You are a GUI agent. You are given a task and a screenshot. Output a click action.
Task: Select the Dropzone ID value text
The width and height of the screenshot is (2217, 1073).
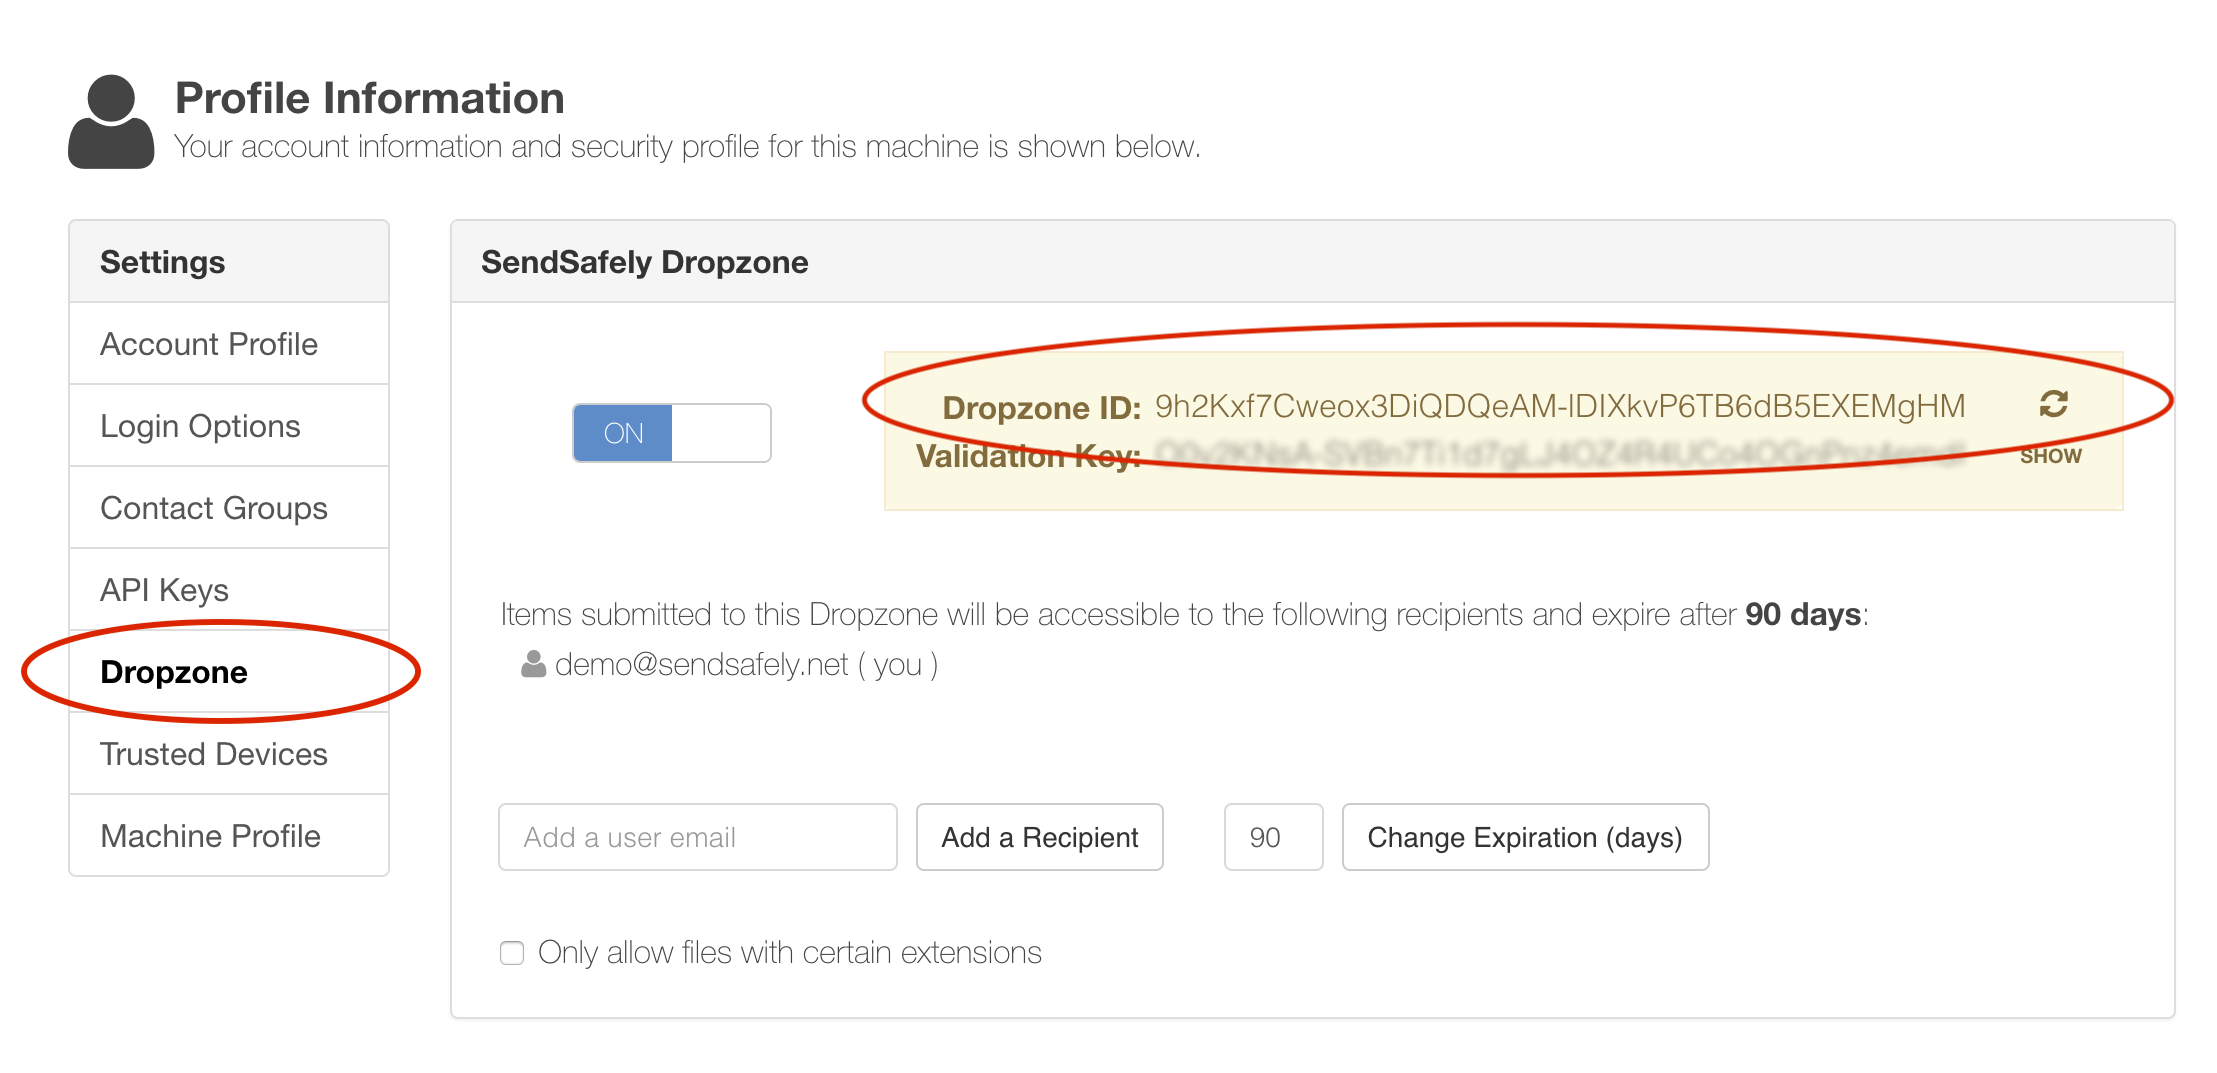[1560, 406]
